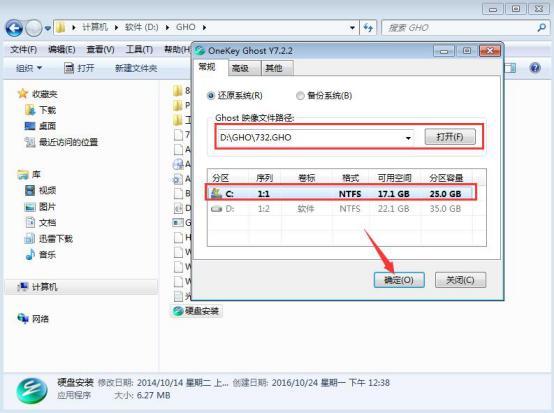This screenshot has height=413, width=554.
Task: Close the OneKey Ghost window with red X
Action: click(490, 51)
